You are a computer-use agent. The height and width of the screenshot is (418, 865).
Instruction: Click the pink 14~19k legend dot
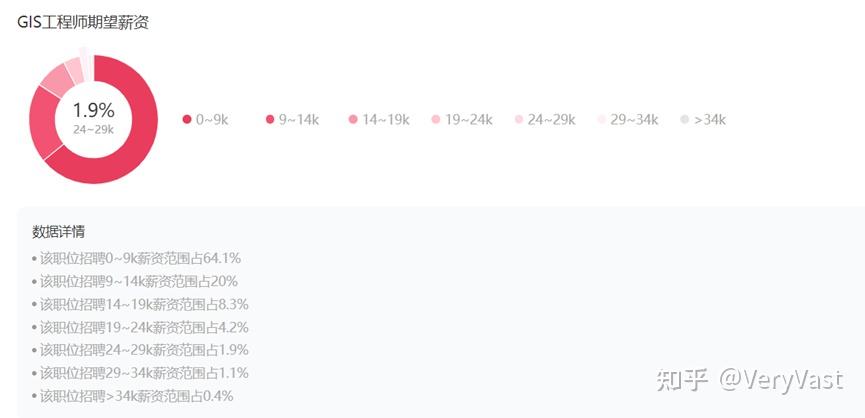(353, 120)
